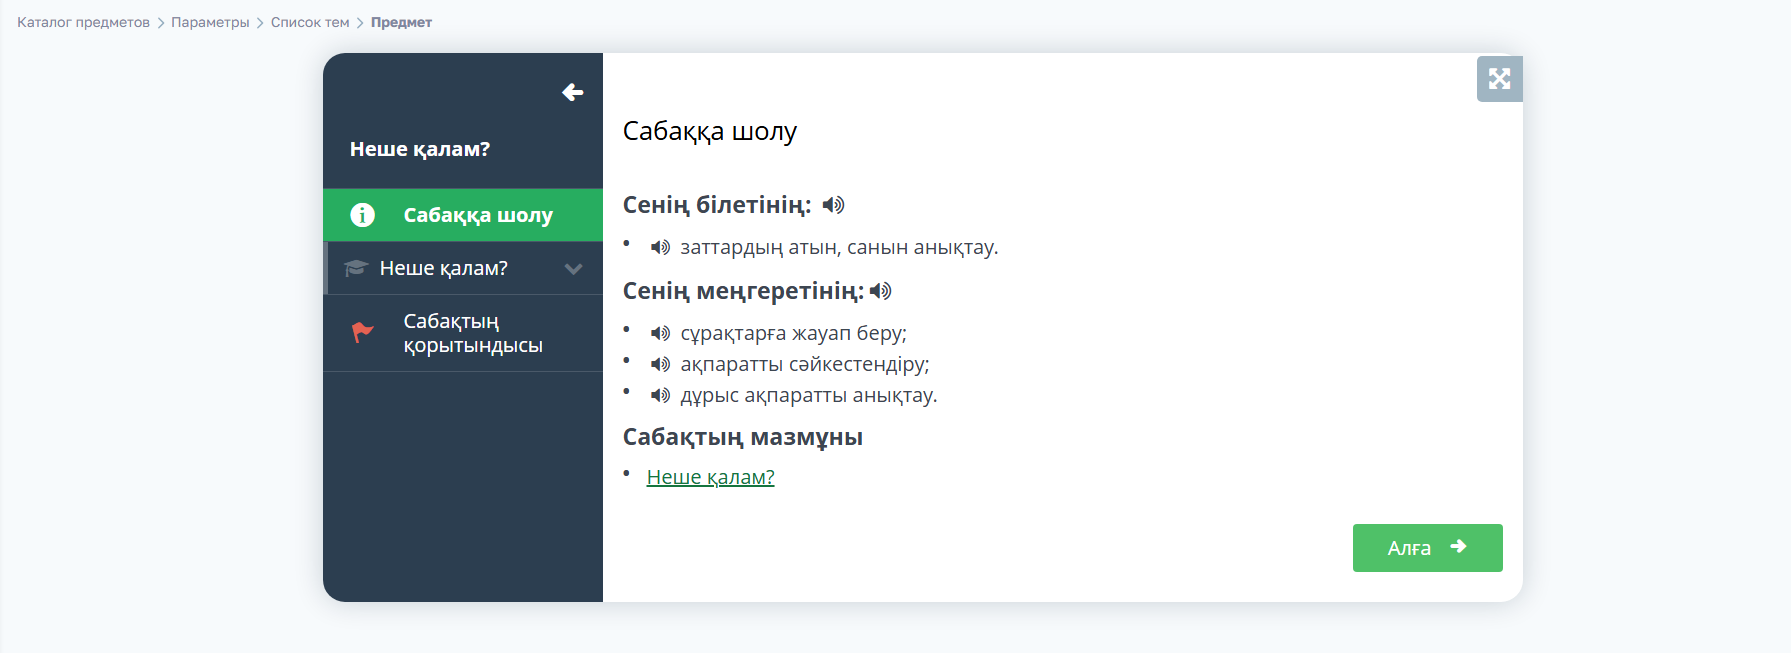Select 'Сабаққа шолу' sidebar tab
The width and height of the screenshot is (1791, 653).
(x=477, y=215)
